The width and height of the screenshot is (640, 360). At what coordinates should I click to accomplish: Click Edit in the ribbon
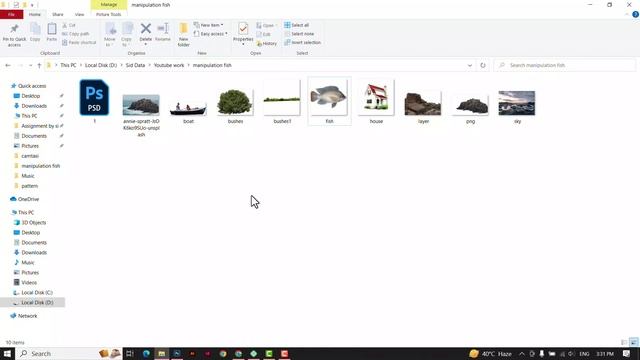click(264, 34)
